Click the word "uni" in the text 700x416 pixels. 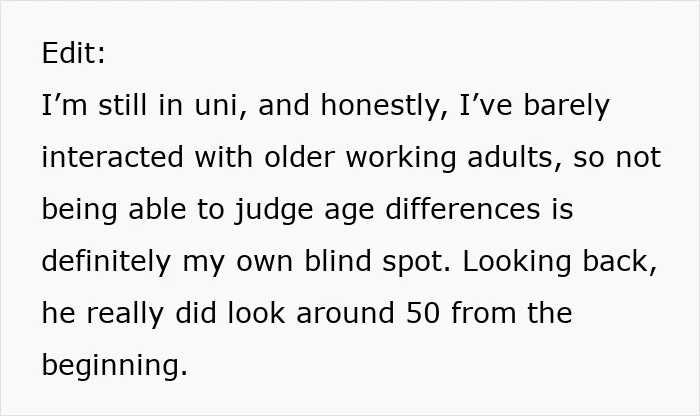[x=215, y=105]
